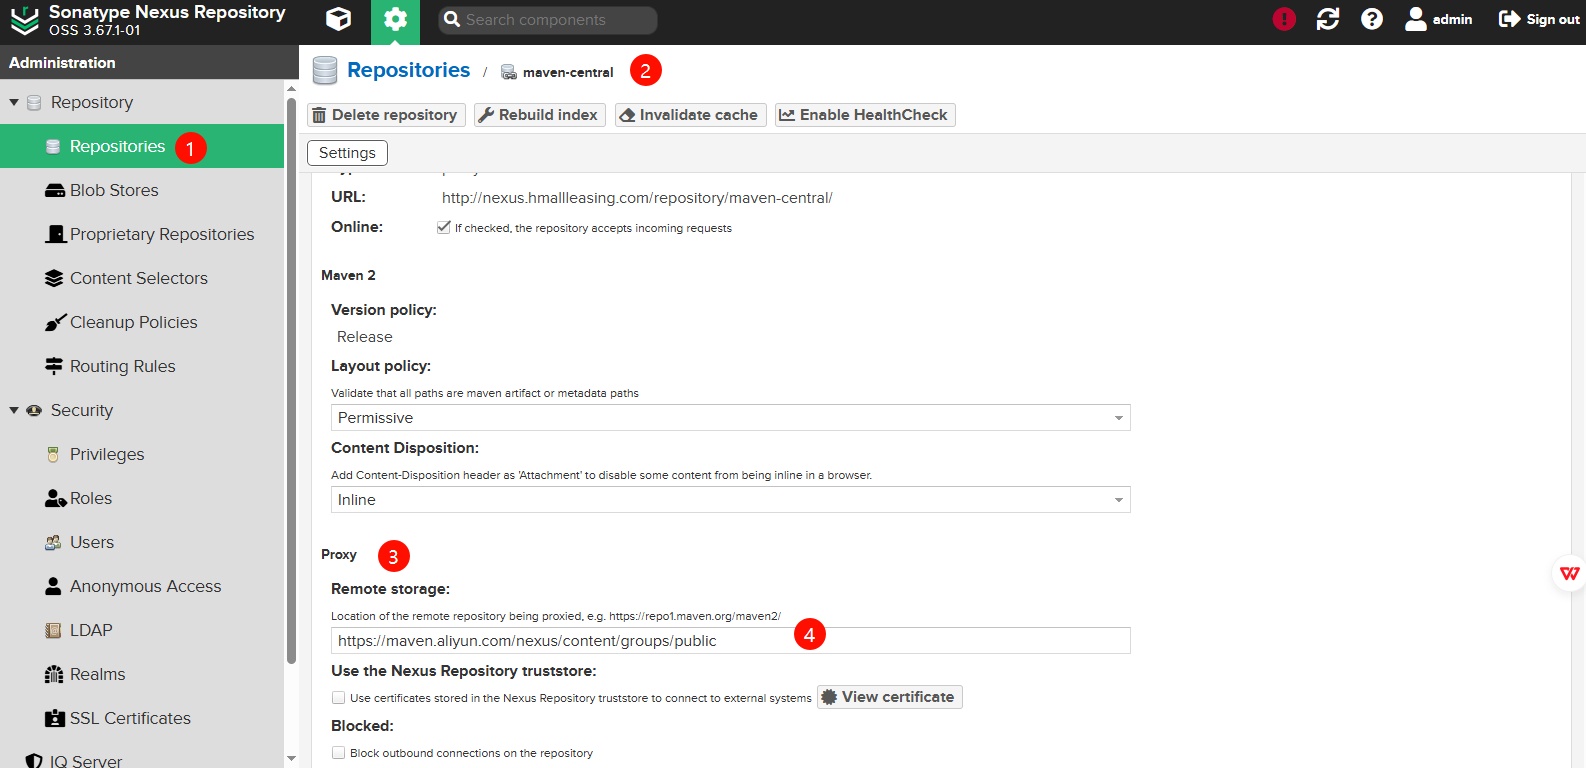Viewport: 1586px width, 768px height.
Task: Enable Use Nexus Repository truststore checkbox
Action: 339,698
